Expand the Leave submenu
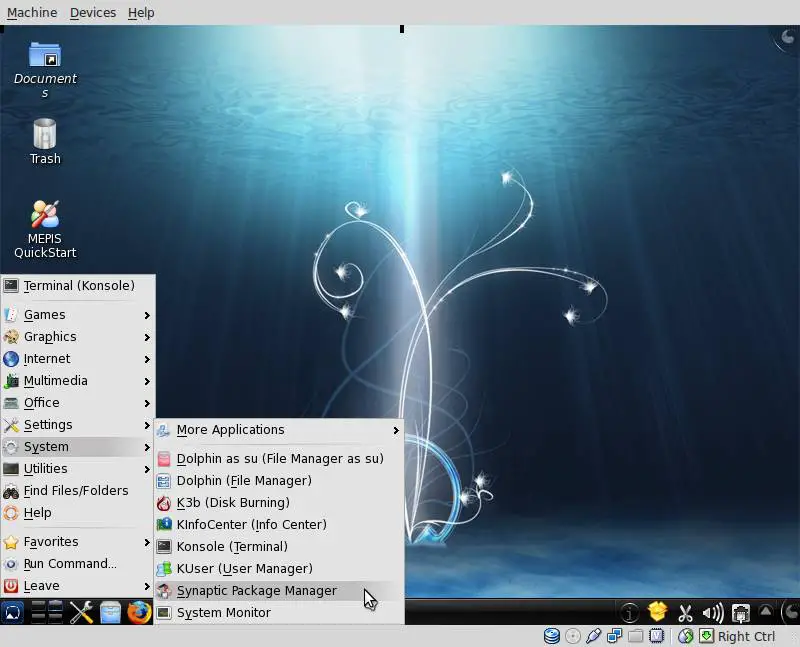800x647 pixels. pyautogui.click(x=78, y=586)
